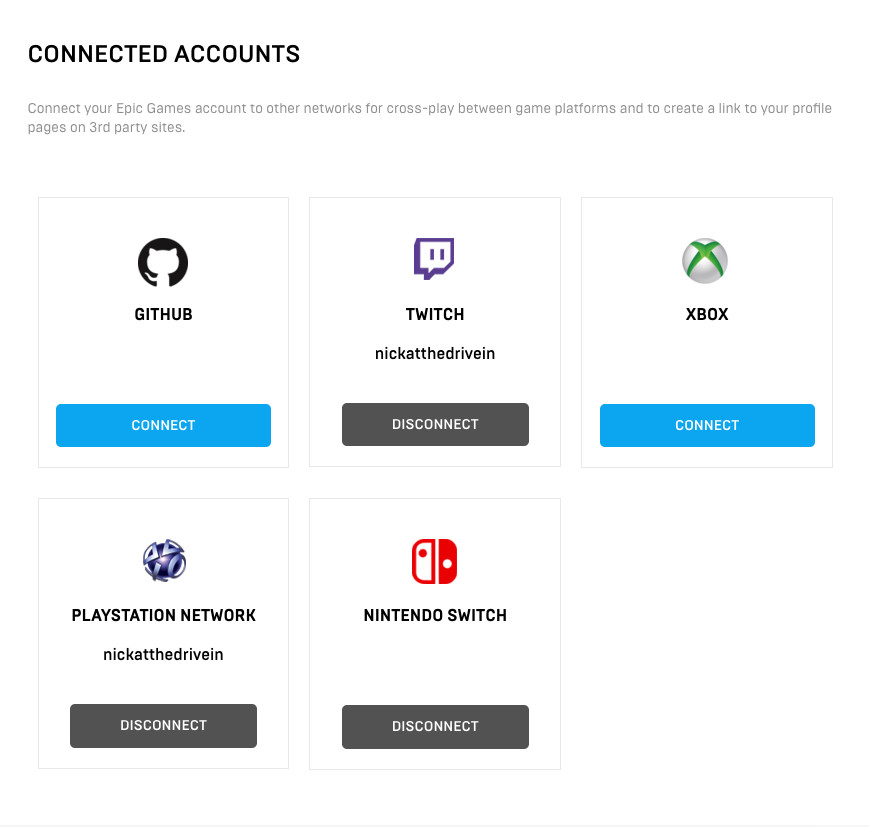Click the GitHub Octocat logo icon

(163, 262)
